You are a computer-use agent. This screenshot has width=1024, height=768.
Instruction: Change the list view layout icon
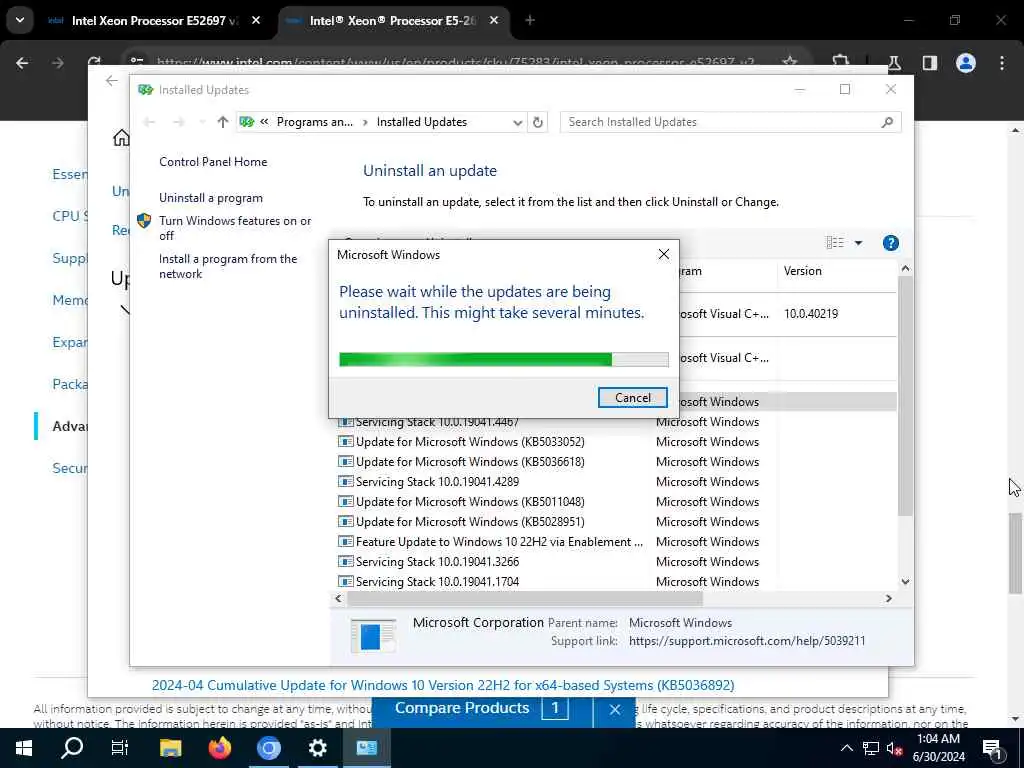835,243
